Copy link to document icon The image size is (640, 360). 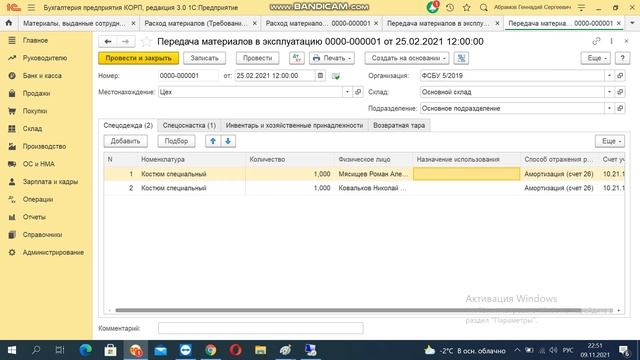coord(596,41)
